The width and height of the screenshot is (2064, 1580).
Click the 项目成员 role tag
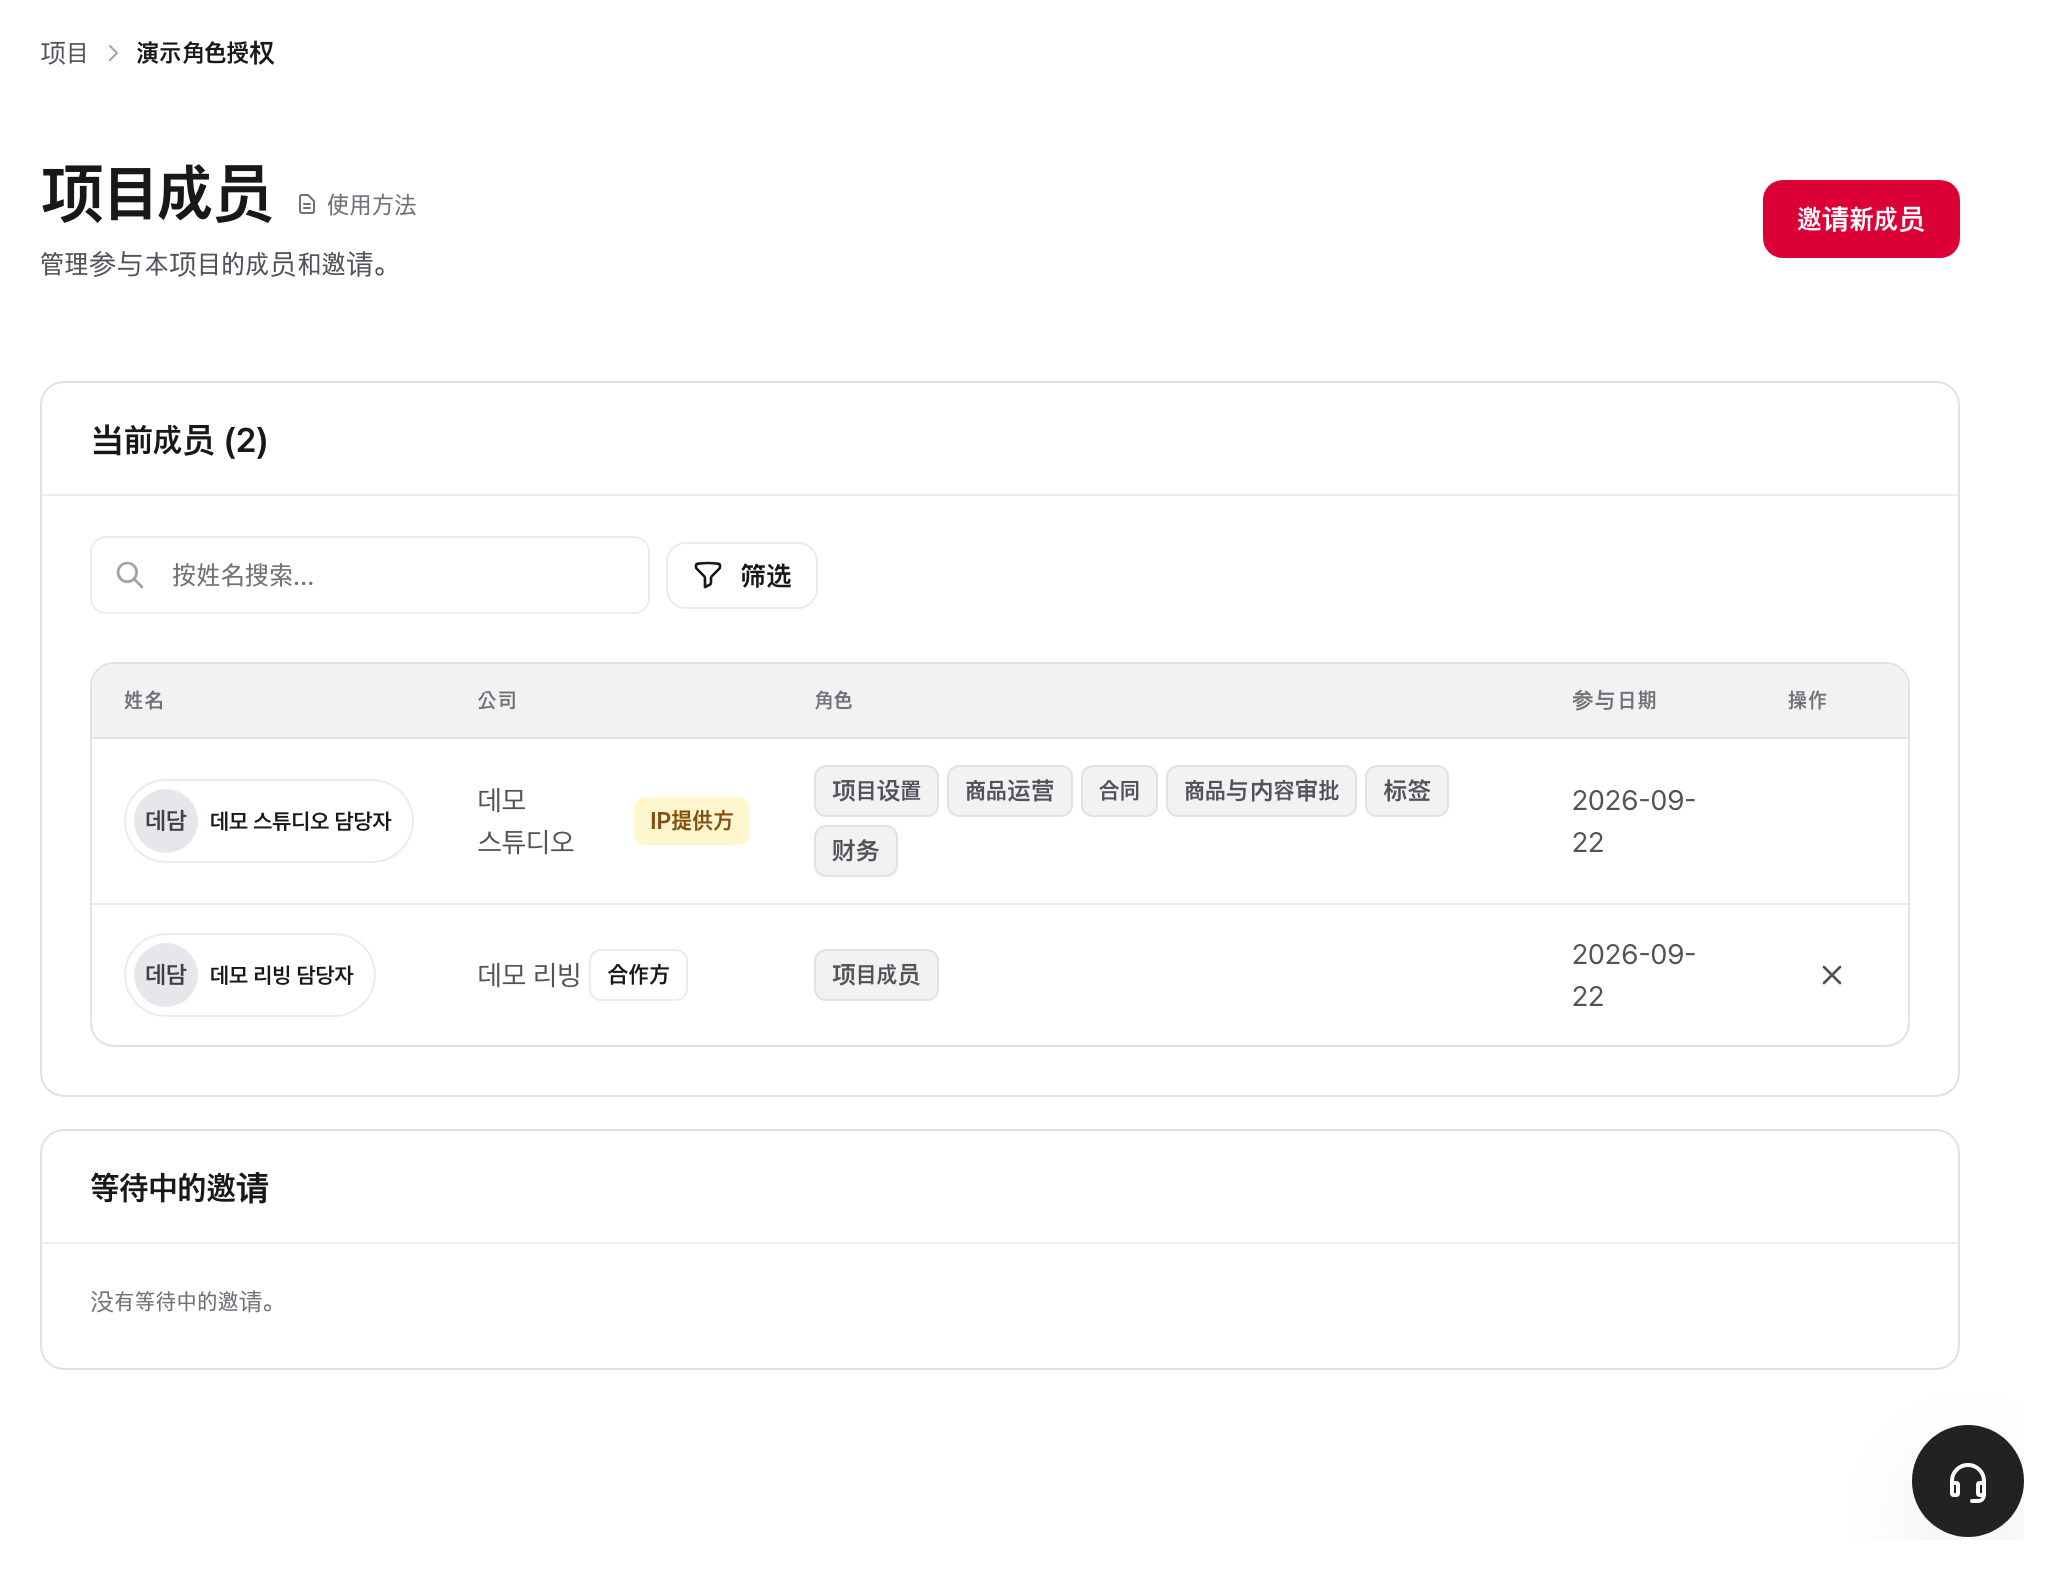876,975
